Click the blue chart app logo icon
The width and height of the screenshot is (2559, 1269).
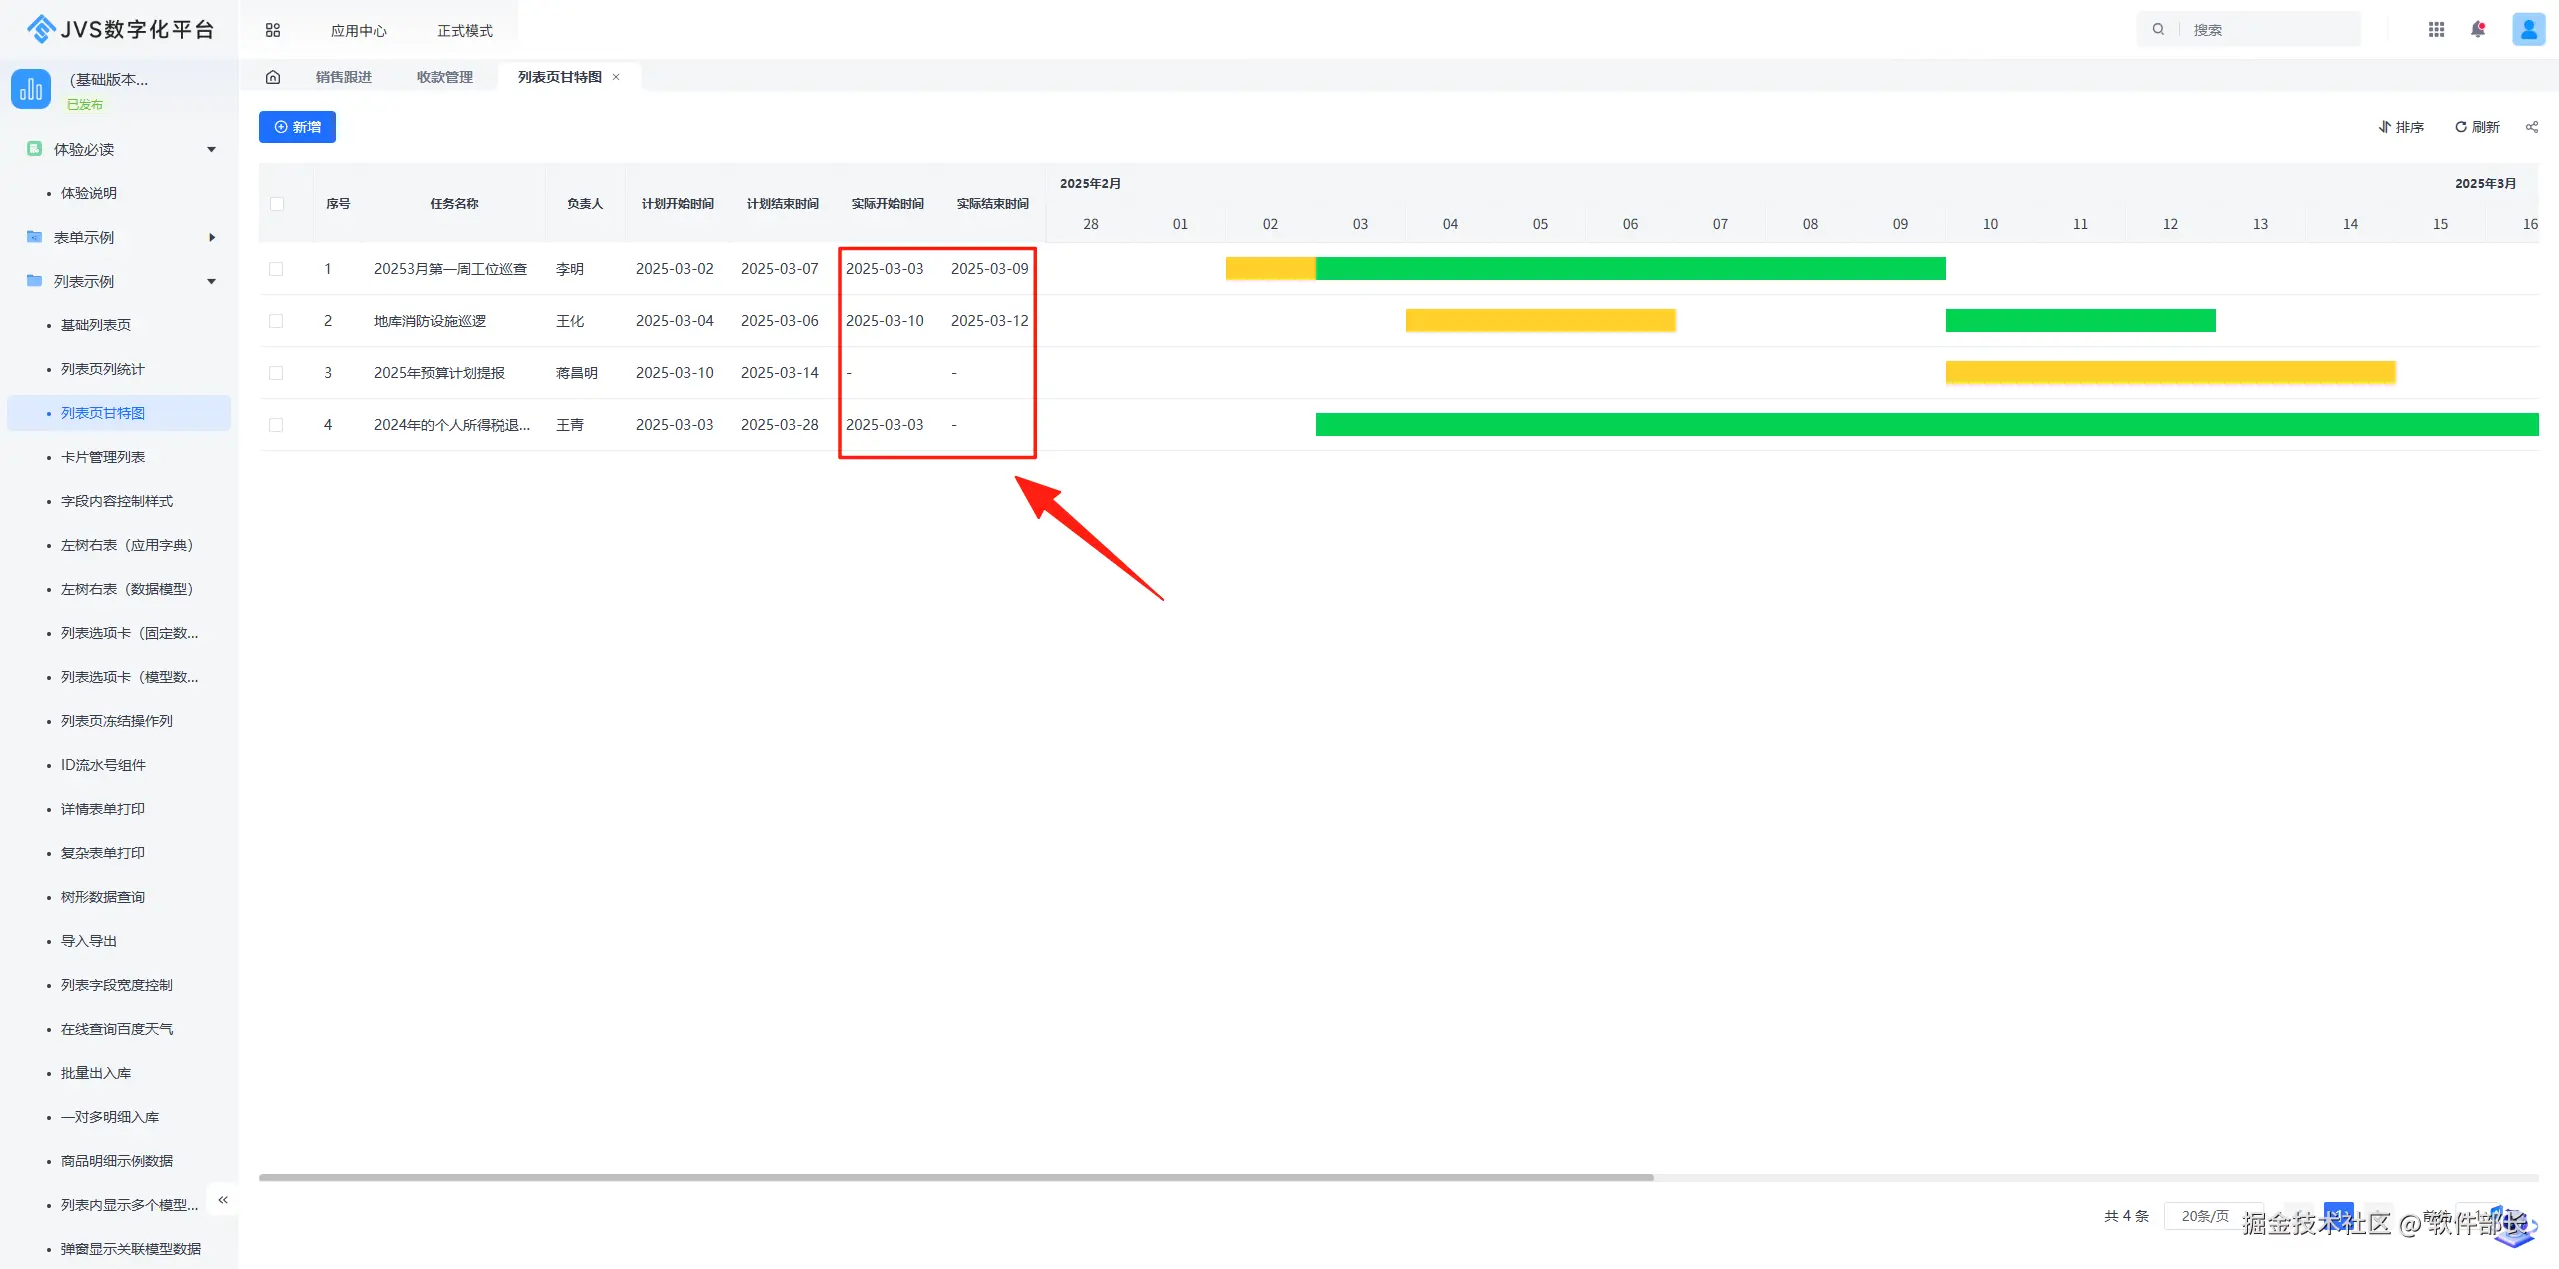[31, 89]
